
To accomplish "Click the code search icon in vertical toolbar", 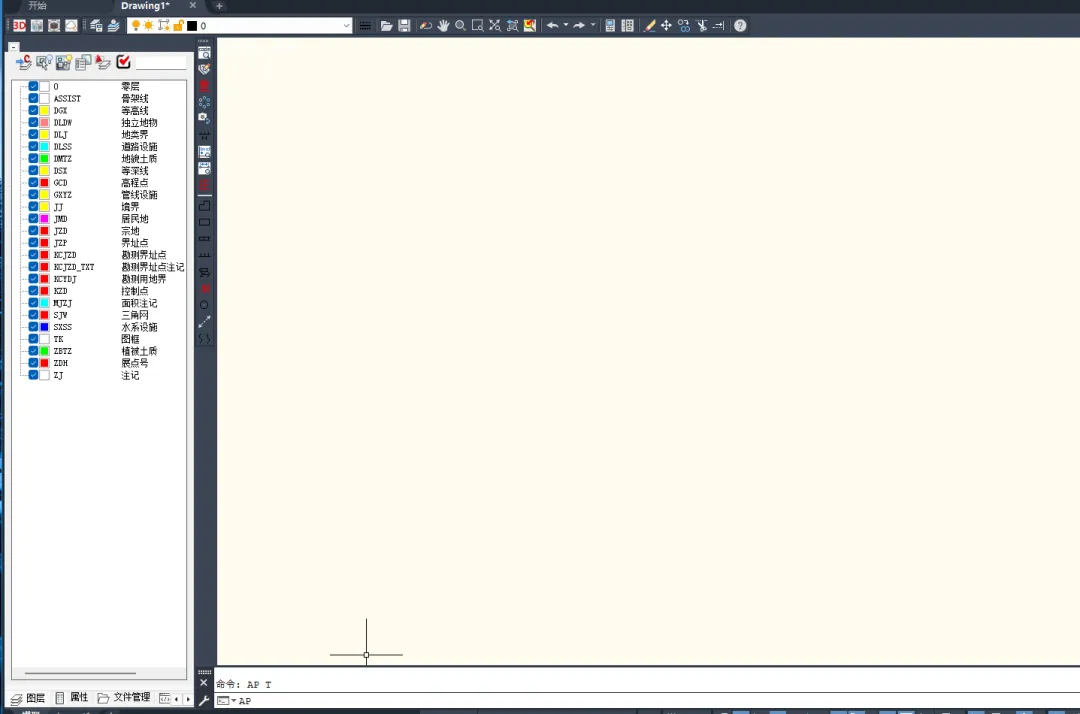I will [x=205, y=52].
